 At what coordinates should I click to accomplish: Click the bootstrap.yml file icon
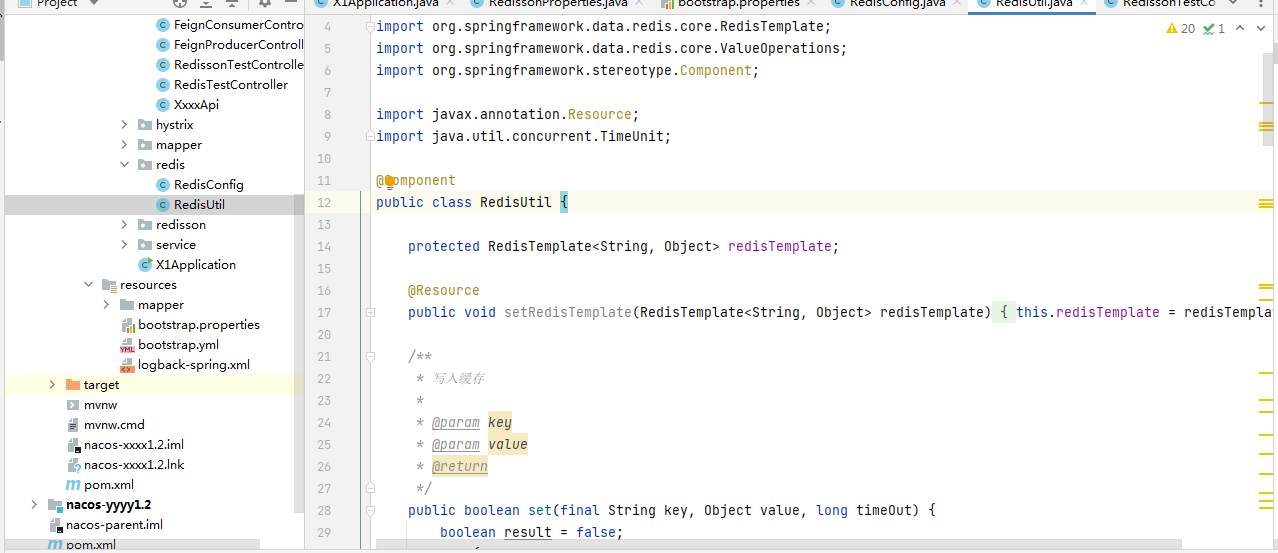[127, 345]
